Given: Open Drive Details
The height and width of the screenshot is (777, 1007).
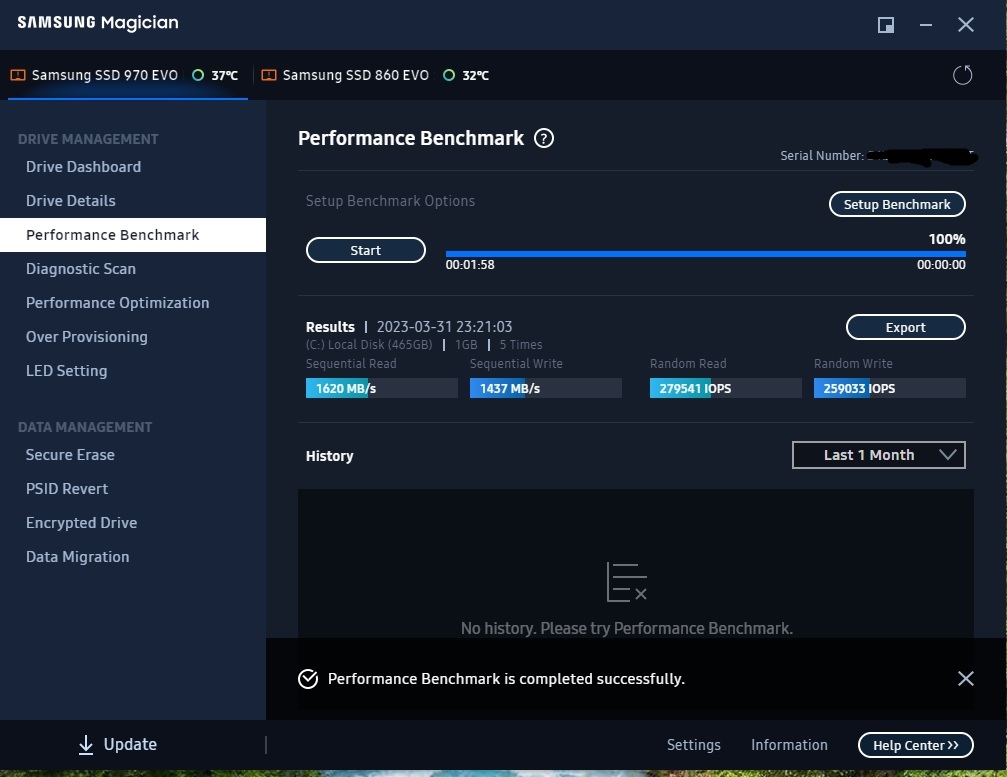Looking at the screenshot, I should tap(71, 201).
